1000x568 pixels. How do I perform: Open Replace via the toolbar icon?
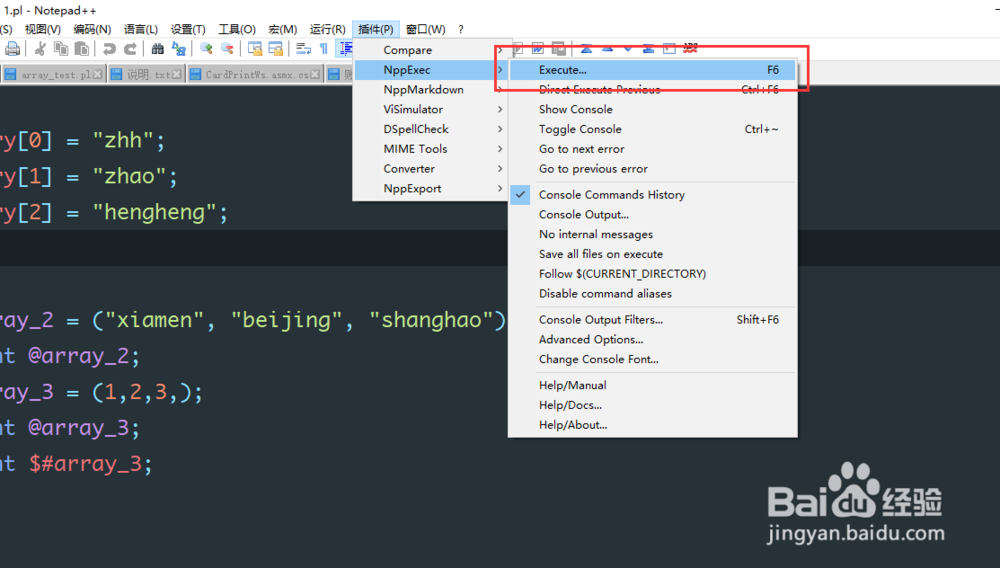pos(179,48)
